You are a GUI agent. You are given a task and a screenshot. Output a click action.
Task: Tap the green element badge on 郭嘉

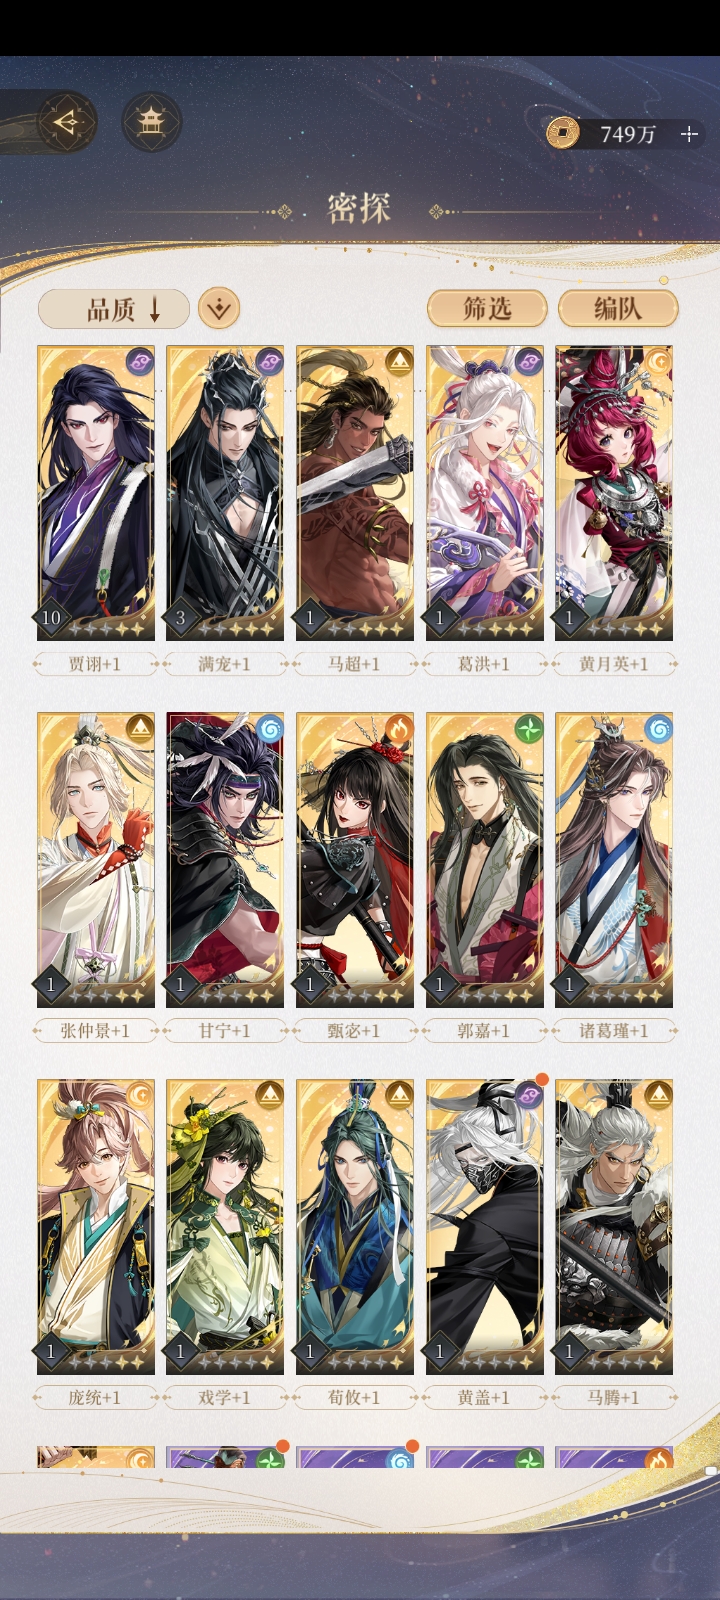(529, 728)
